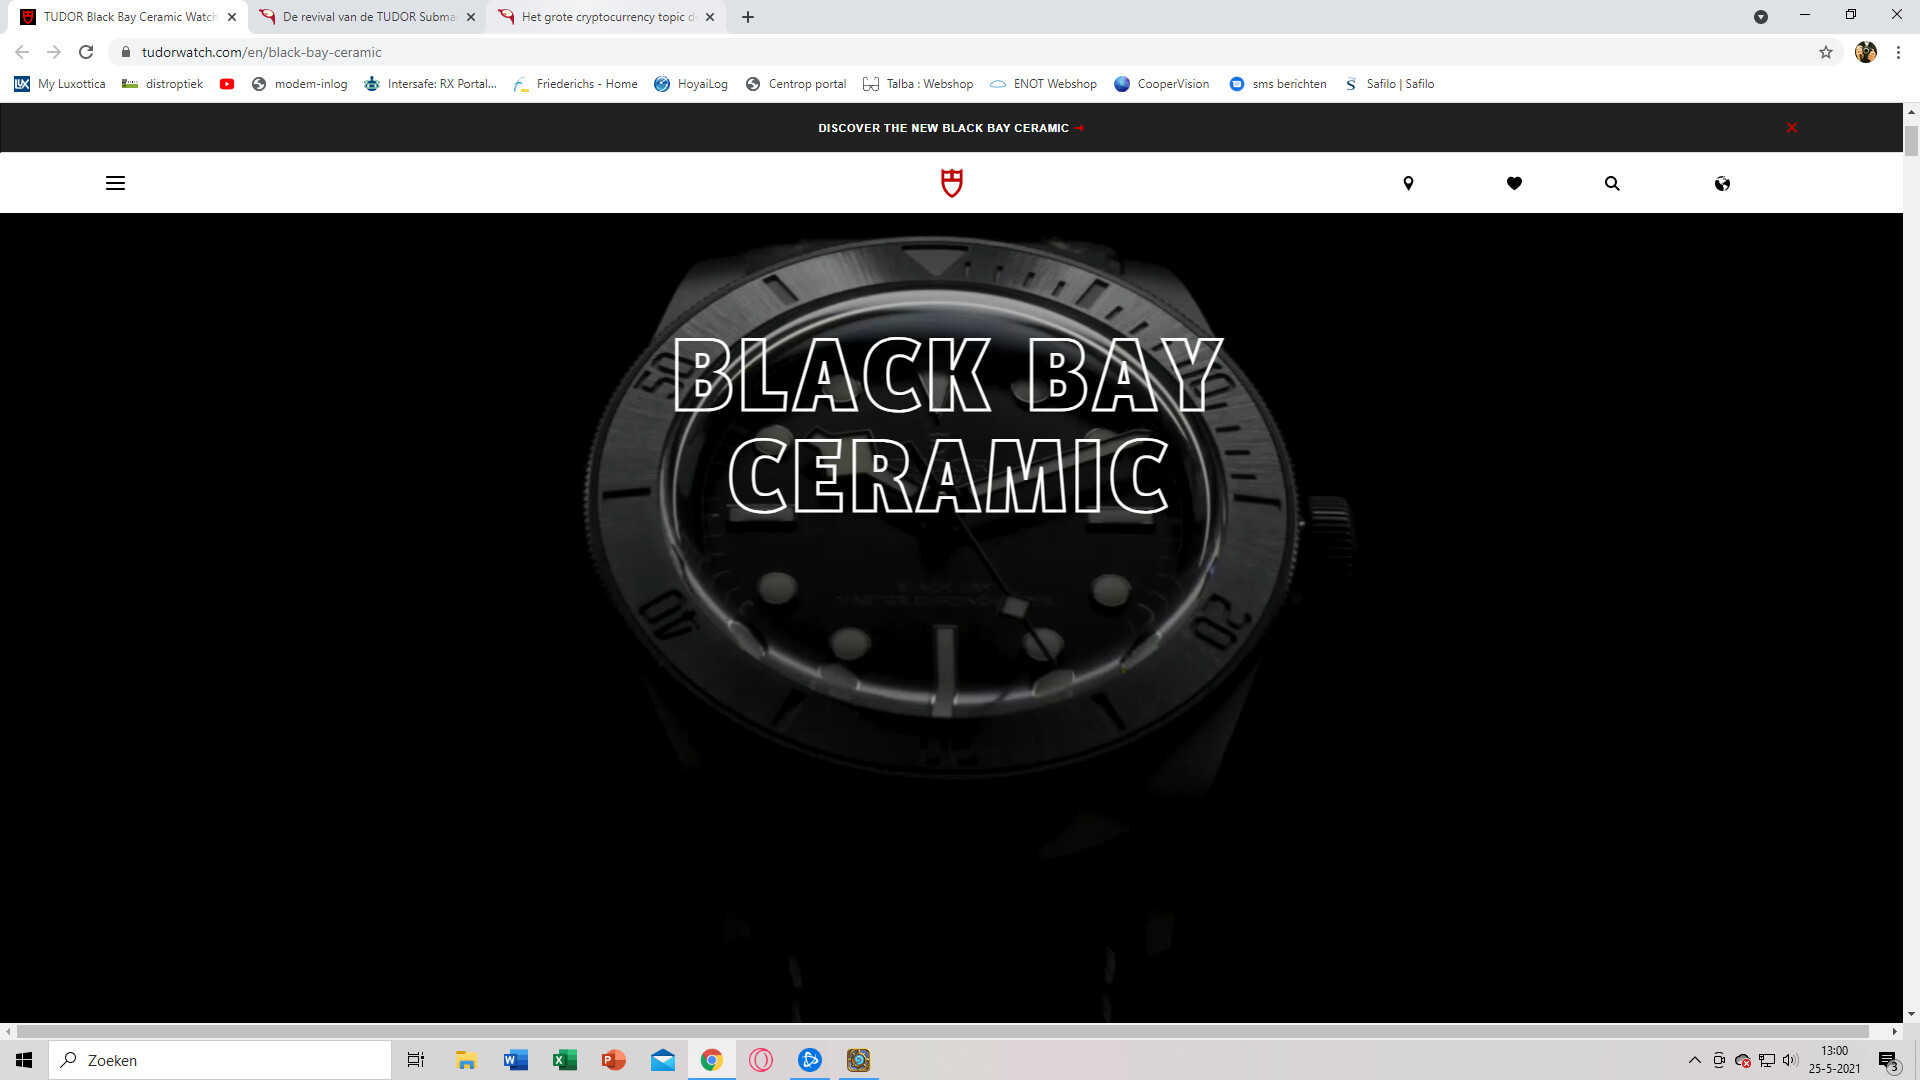Image resolution: width=1920 pixels, height=1080 pixels.
Task: Close the De revival van de TUDOR tab
Action: 471,17
